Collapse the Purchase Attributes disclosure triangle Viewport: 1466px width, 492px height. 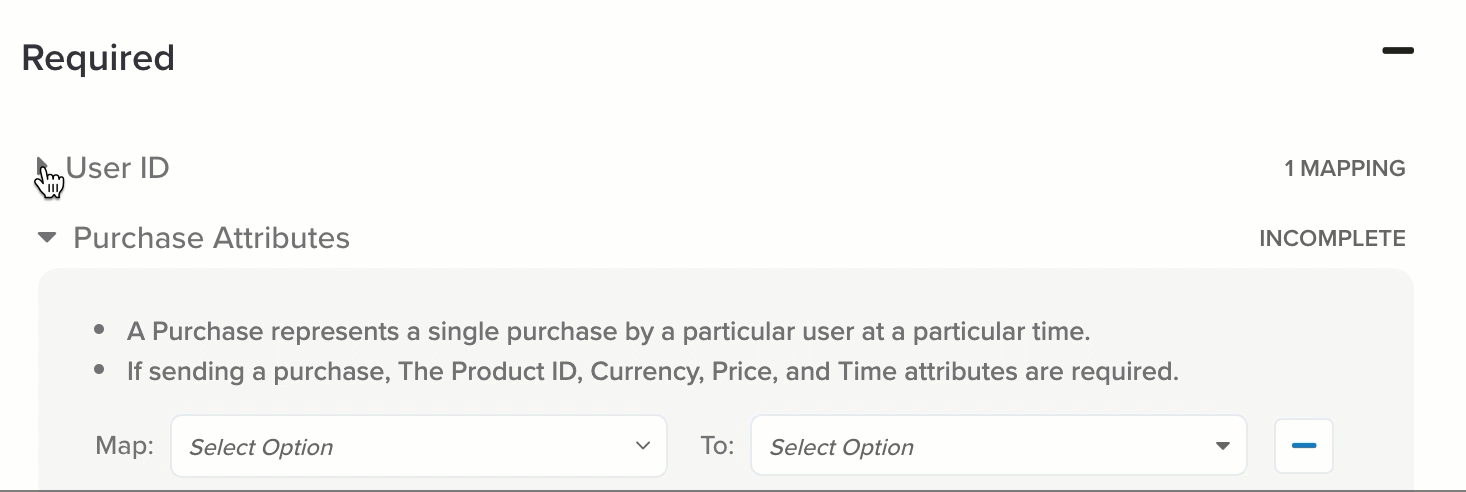(47, 238)
